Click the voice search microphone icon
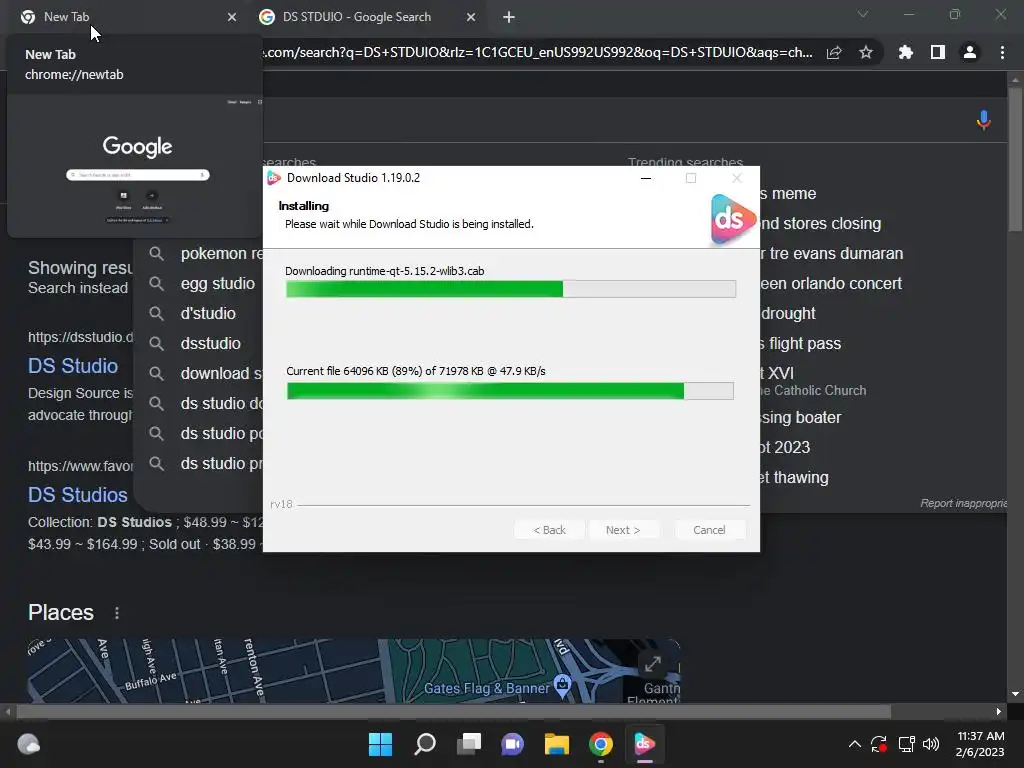This screenshot has width=1024, height=768. pyautogui.click(x=984, y=120)
